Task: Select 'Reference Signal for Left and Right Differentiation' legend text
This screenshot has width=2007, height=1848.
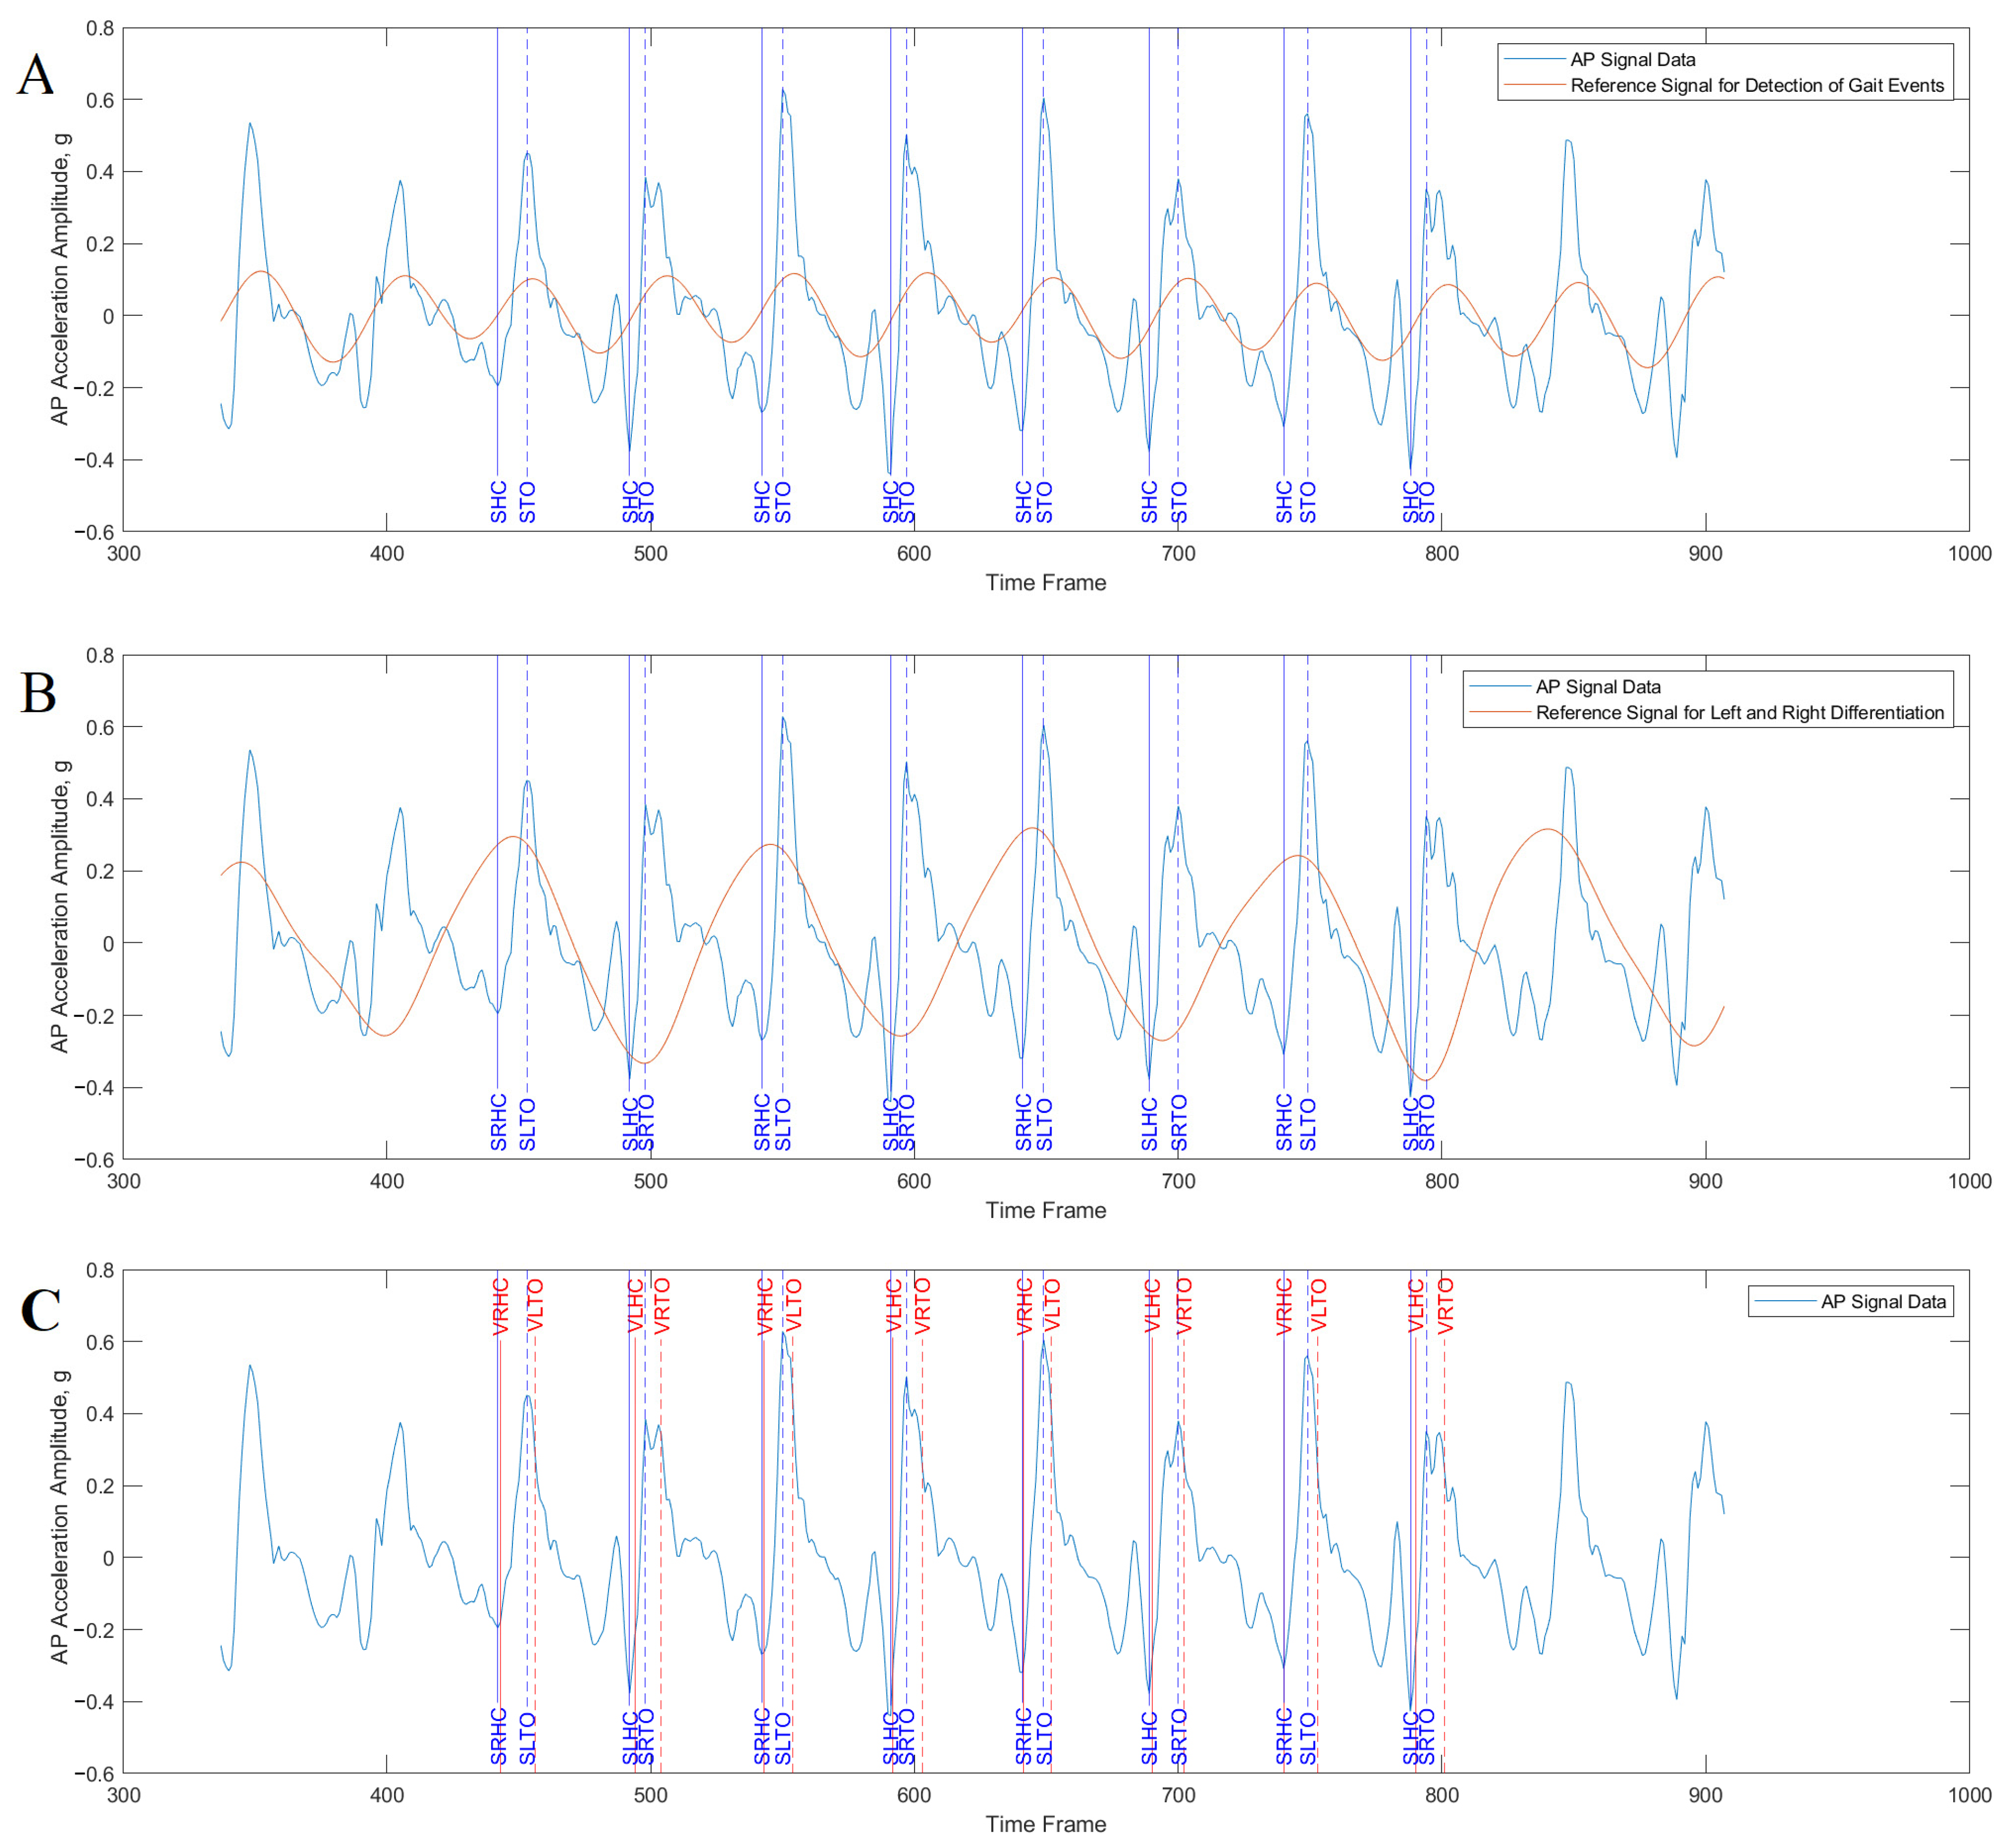Action: tap(1739, 713)
